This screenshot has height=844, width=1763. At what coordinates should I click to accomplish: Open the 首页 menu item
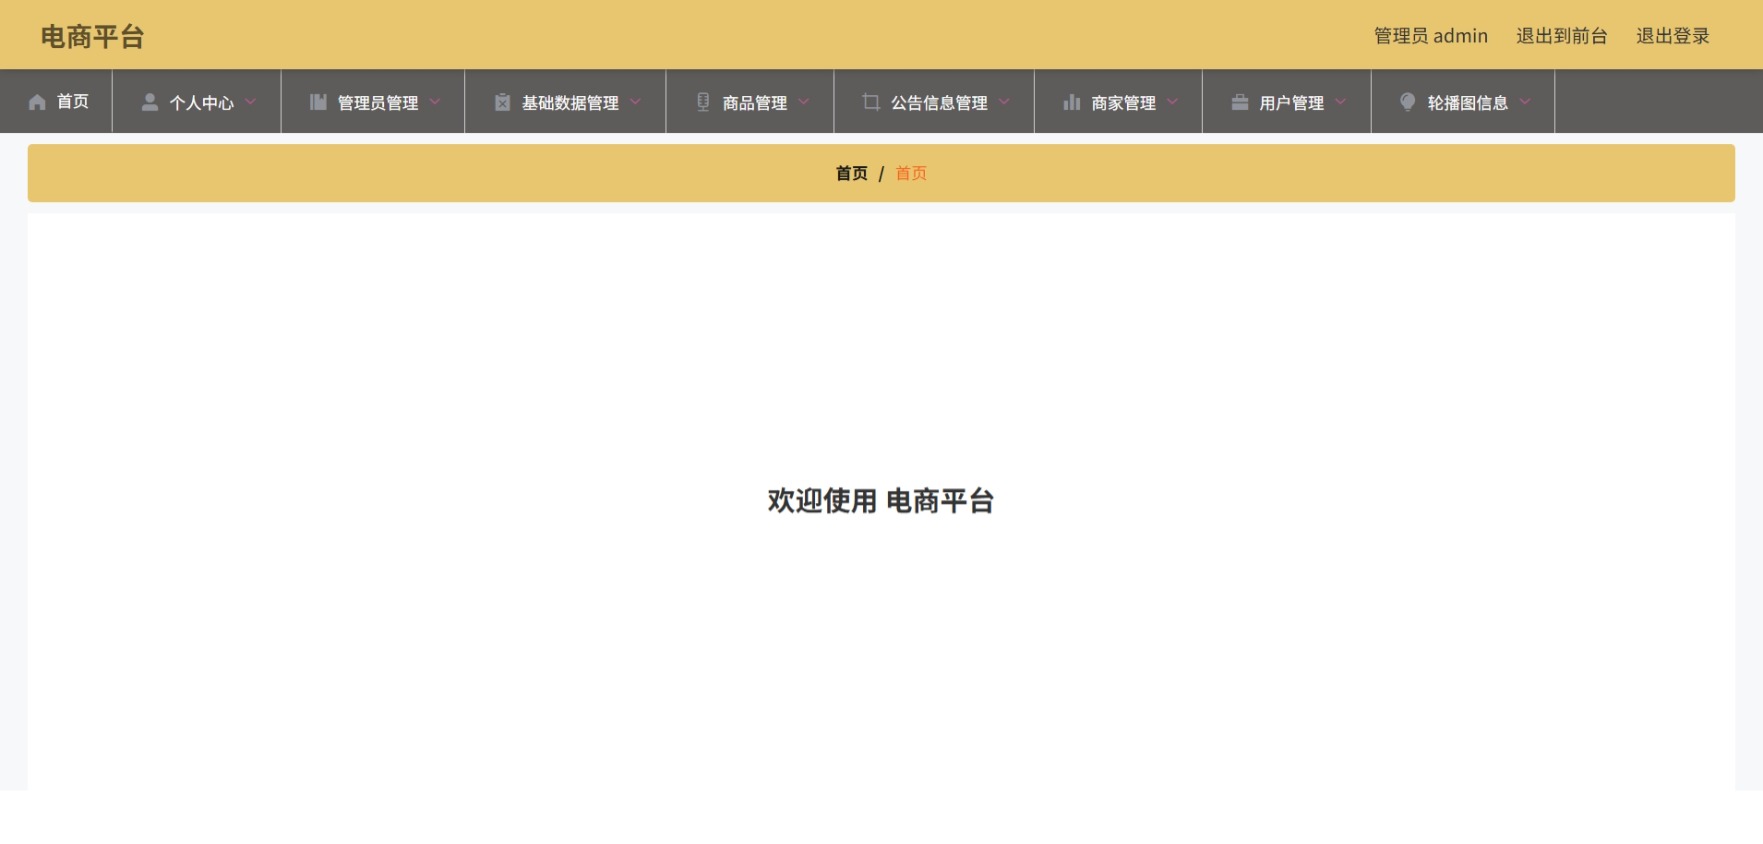point(57,102)
